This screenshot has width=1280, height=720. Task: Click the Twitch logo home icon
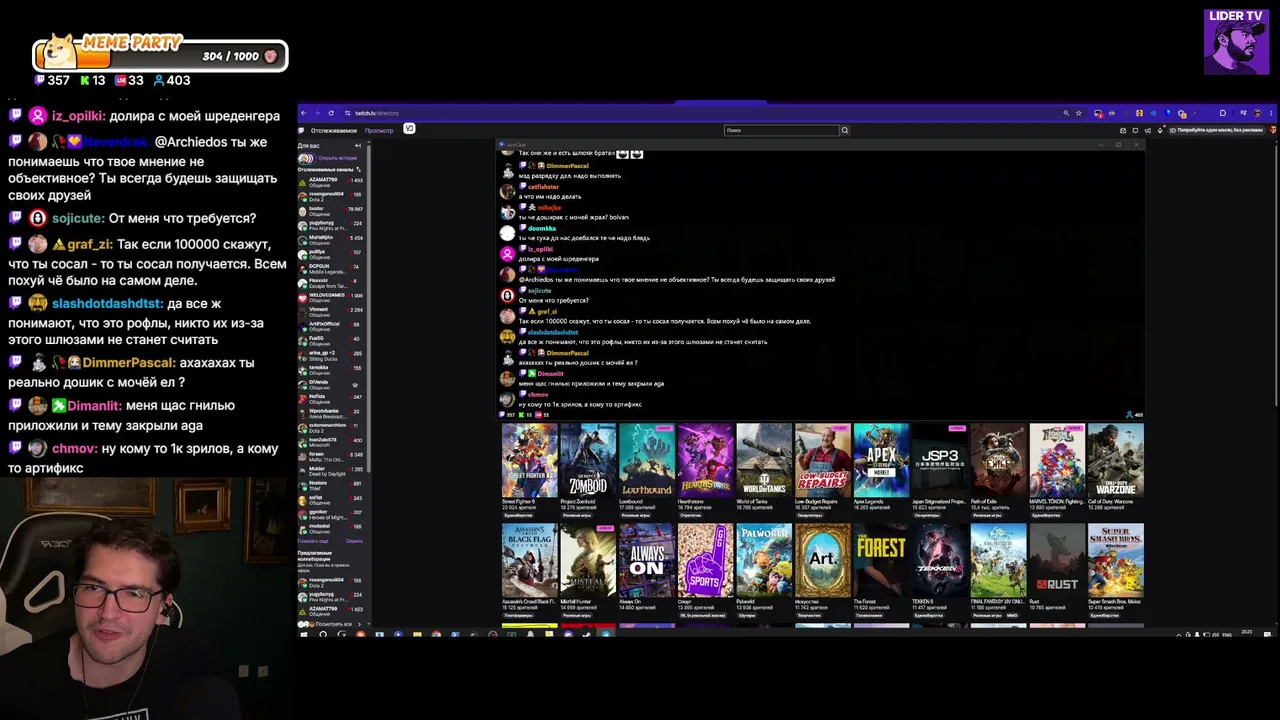click(x=301, y=130)
